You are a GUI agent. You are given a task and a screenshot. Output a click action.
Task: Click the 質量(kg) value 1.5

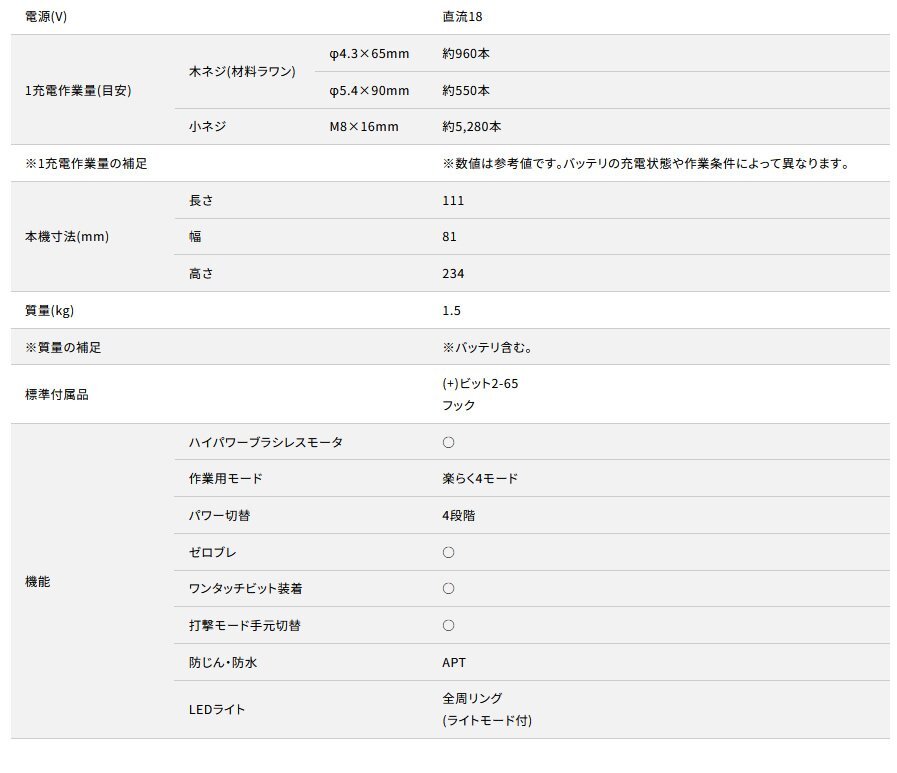coord(448,310)
